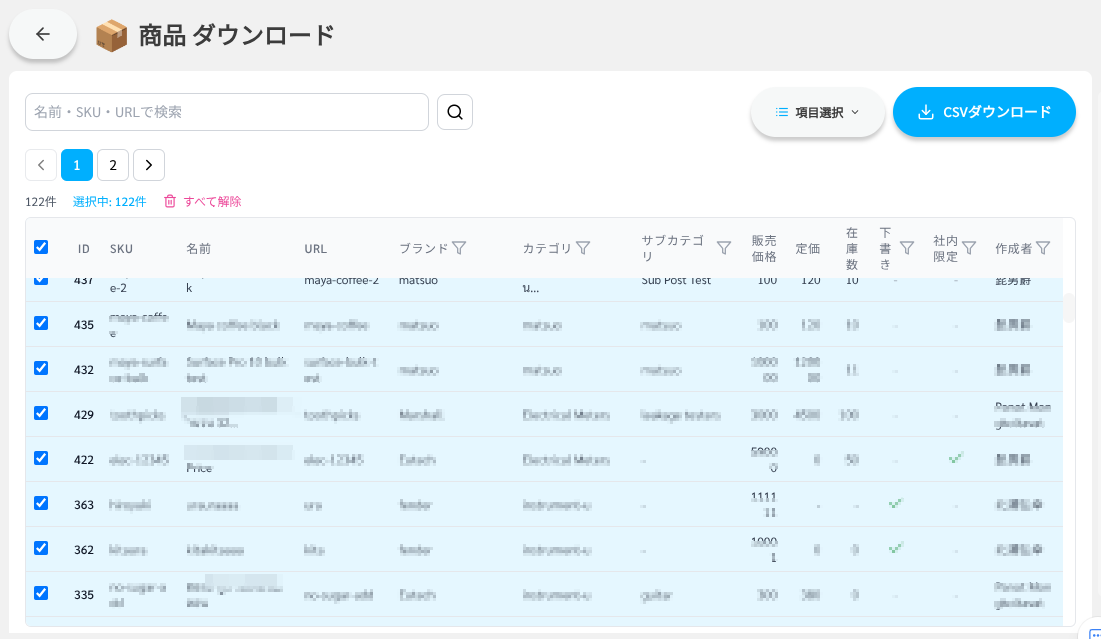The width and height of the screenshot is (1101, 639).
Task: Click the back arrow button
Action: click(43, 34)
